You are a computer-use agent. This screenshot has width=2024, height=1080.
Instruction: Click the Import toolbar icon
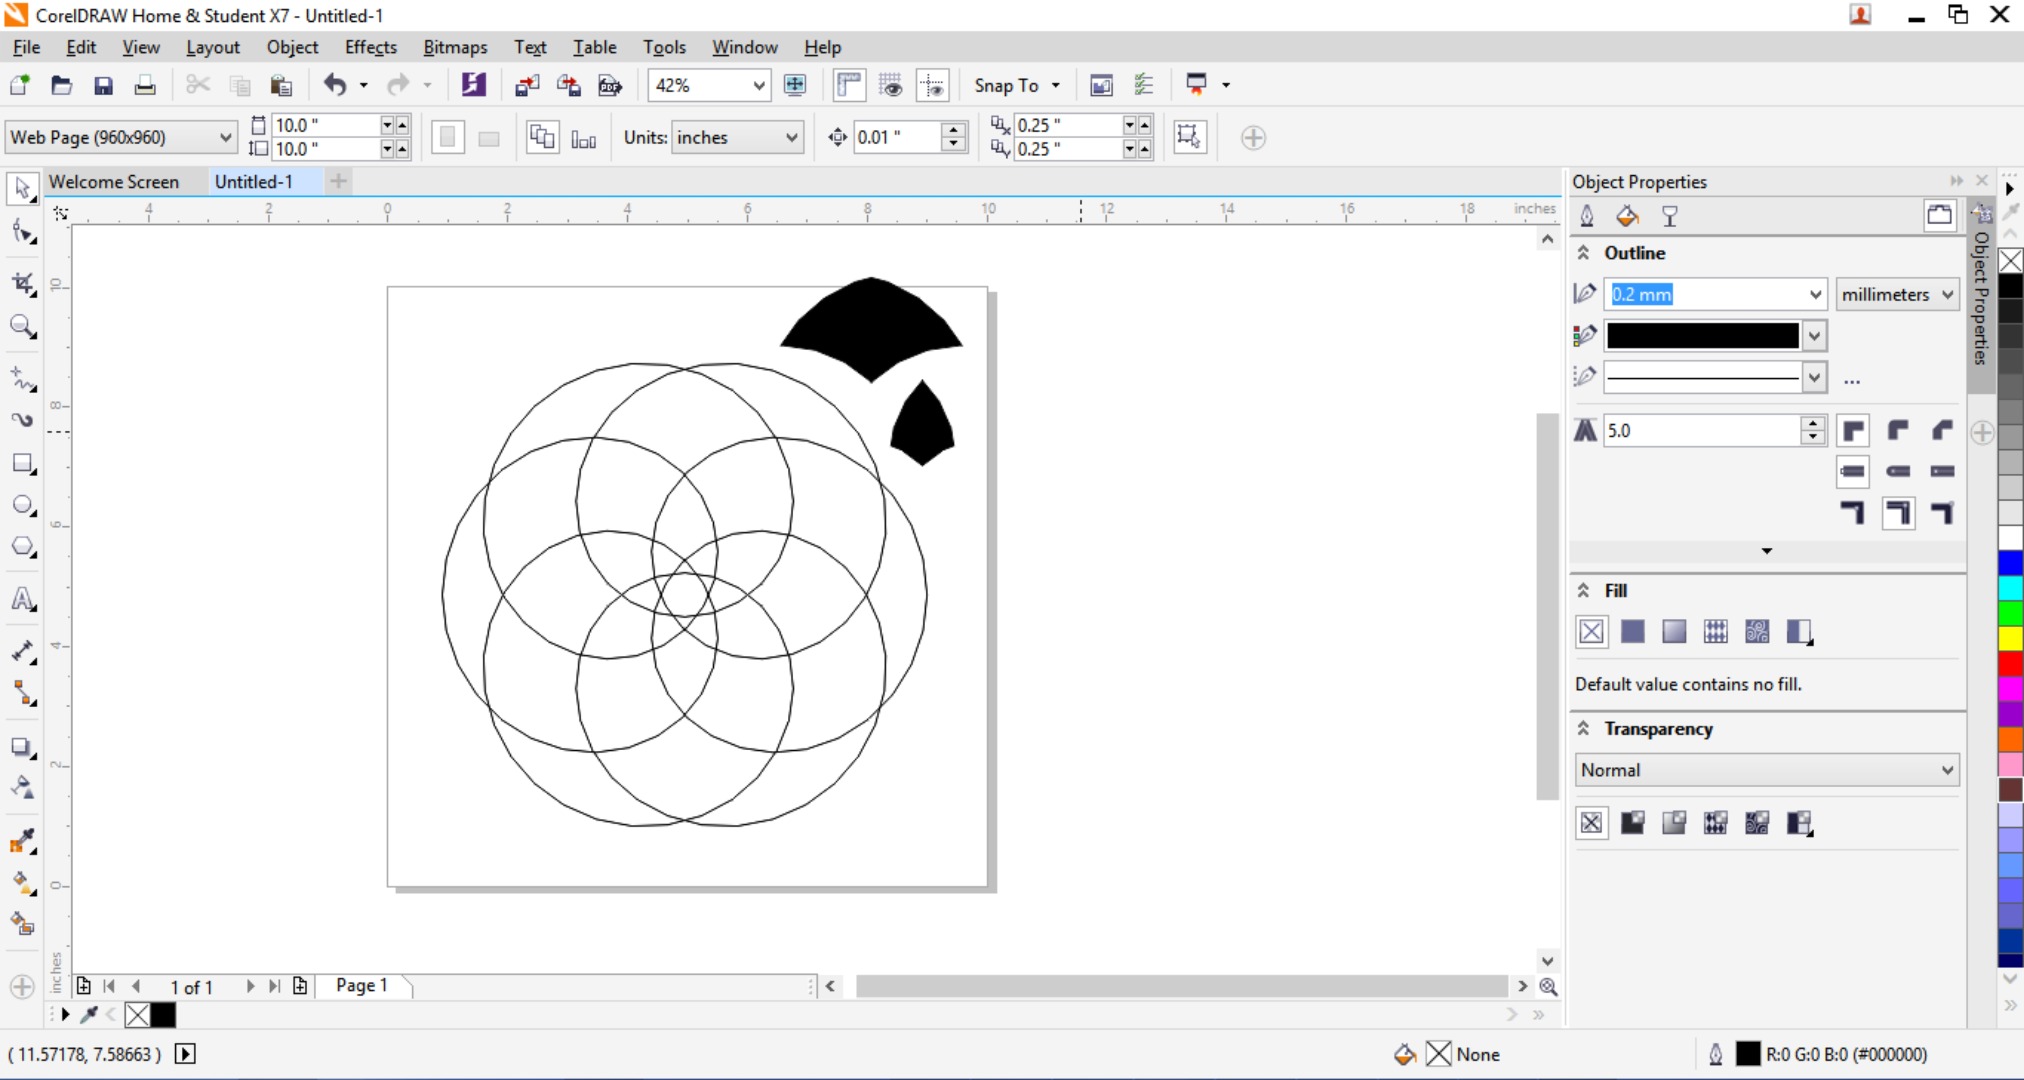point(526,85)
